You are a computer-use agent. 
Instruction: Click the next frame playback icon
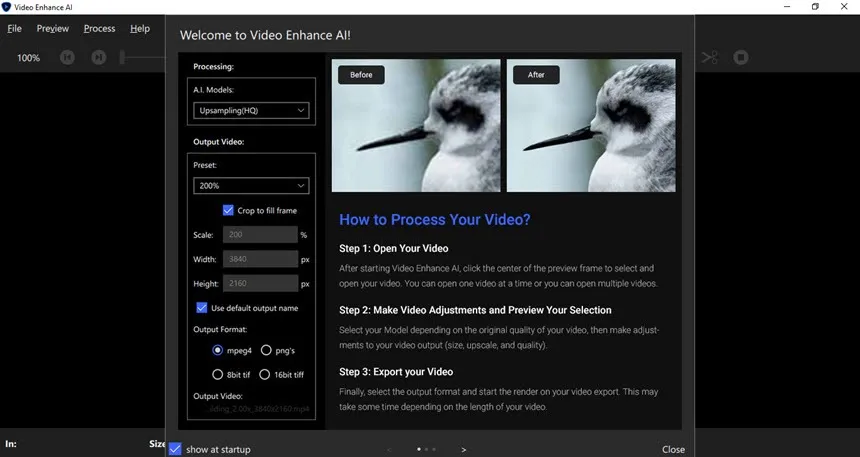pyautogui.click(x=99, y=57)
